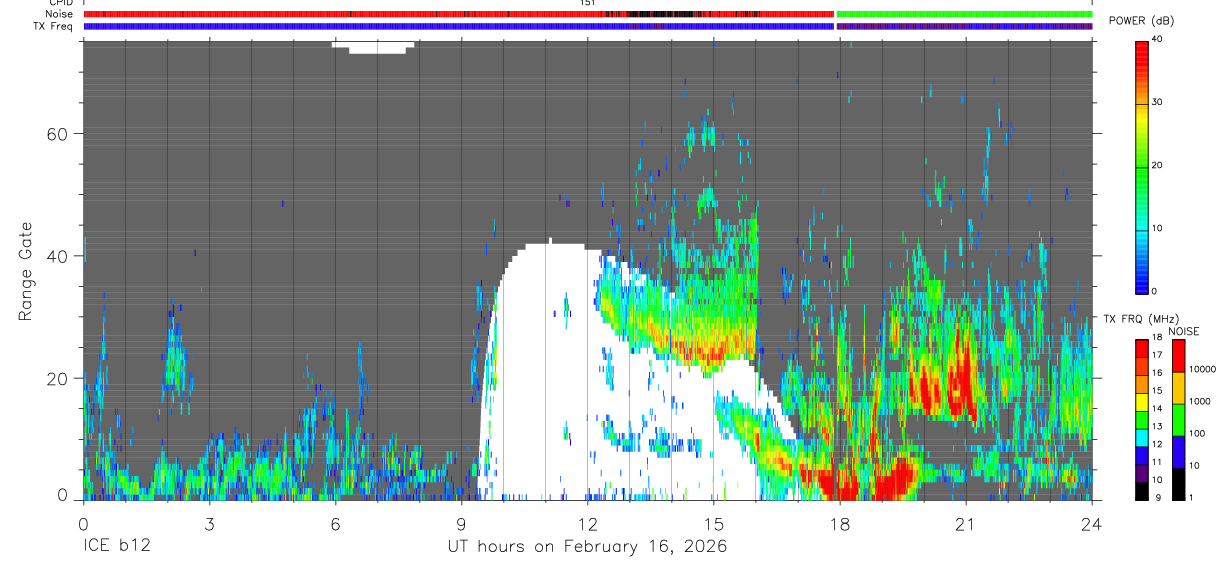Click the 40 tick on Range Gate axis
1228x567 pixels.
pos(60,256)
